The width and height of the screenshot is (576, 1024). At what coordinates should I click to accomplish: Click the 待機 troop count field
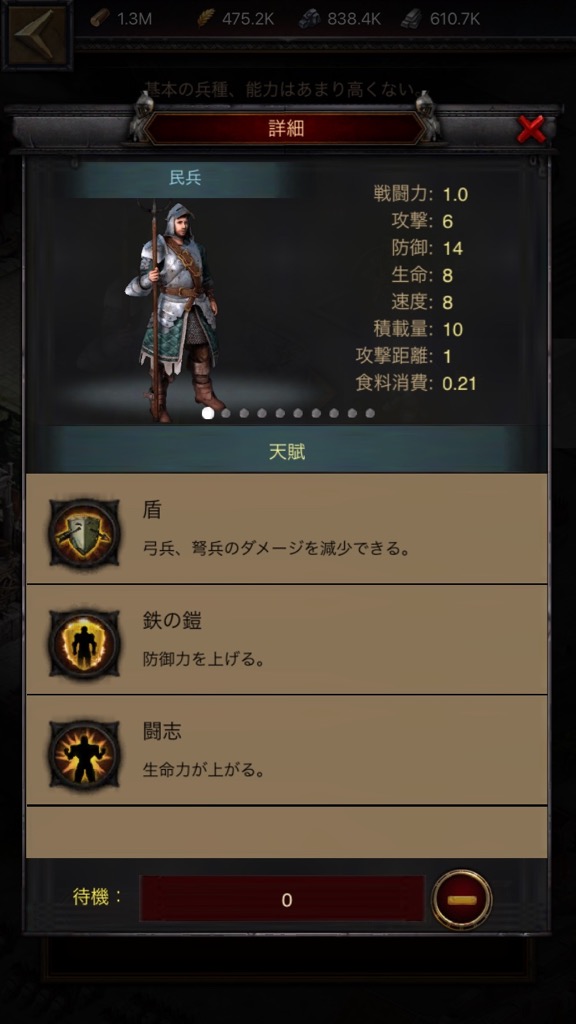pos(282,899)
